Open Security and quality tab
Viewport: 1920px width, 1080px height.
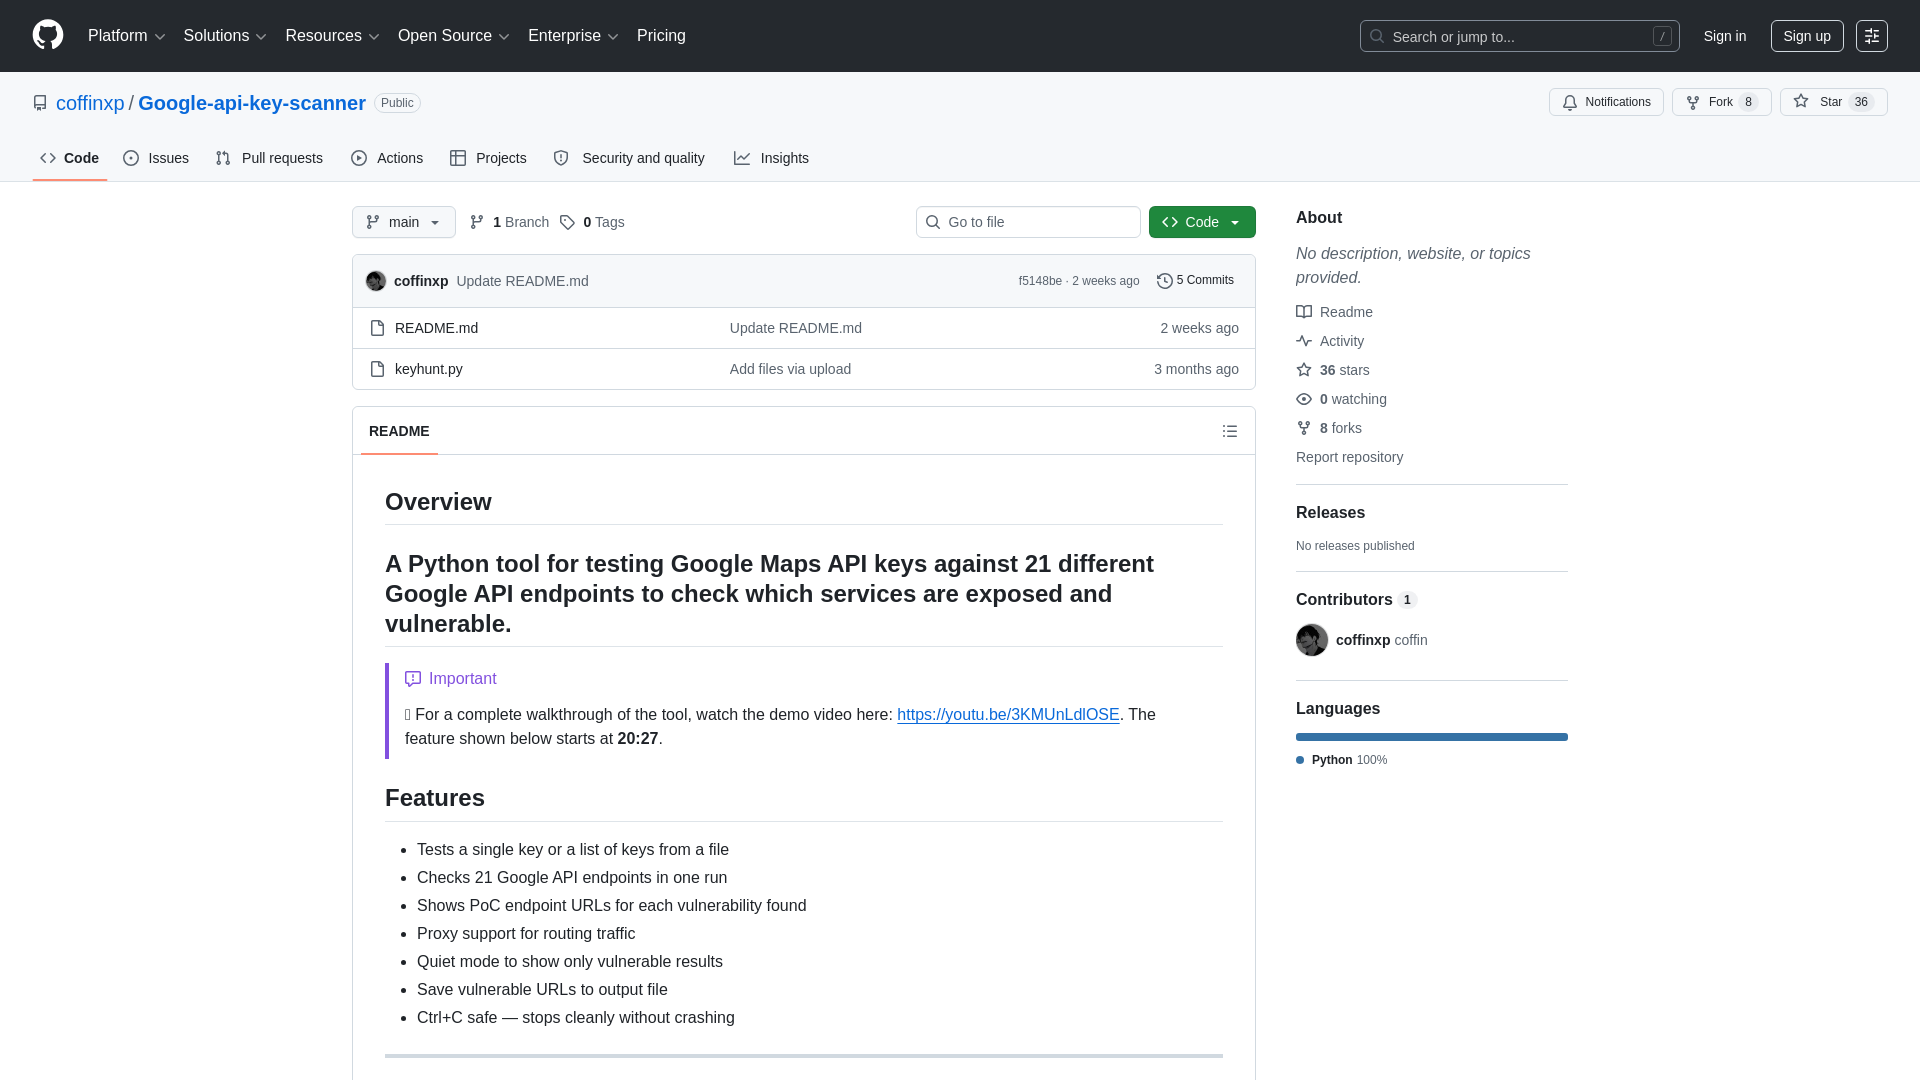[x=629, y=158]
